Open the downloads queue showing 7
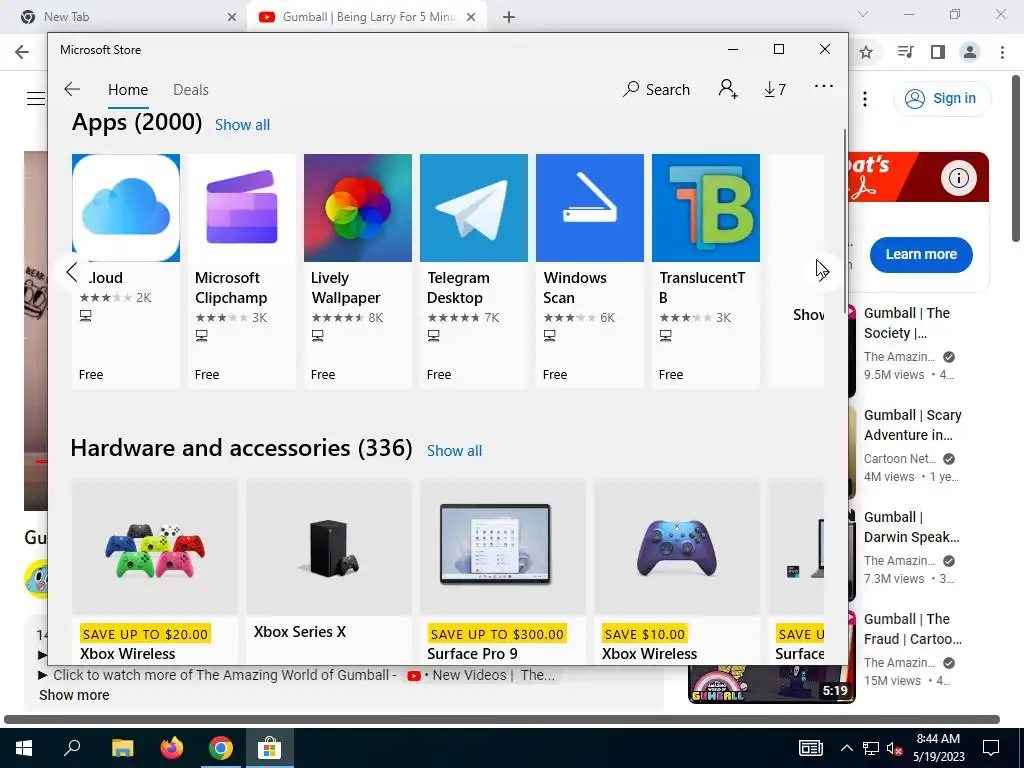Viewport: 1024px width, 768px height. (775, 89)
